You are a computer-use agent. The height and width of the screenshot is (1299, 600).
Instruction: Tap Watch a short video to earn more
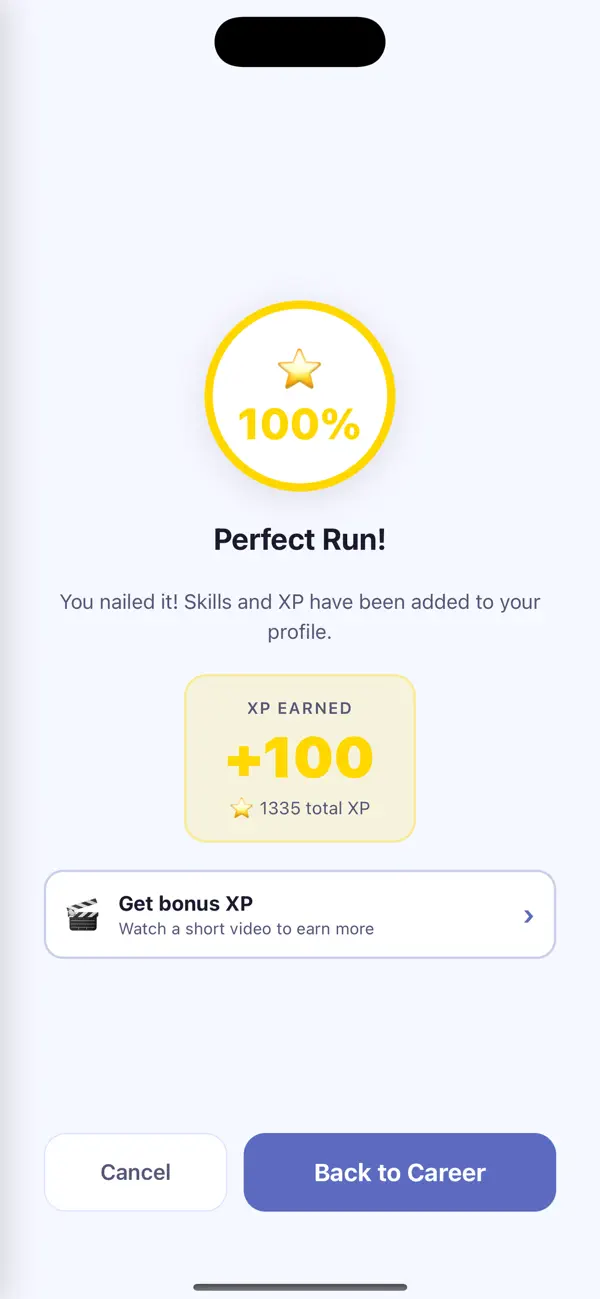[x=246, y=929]
